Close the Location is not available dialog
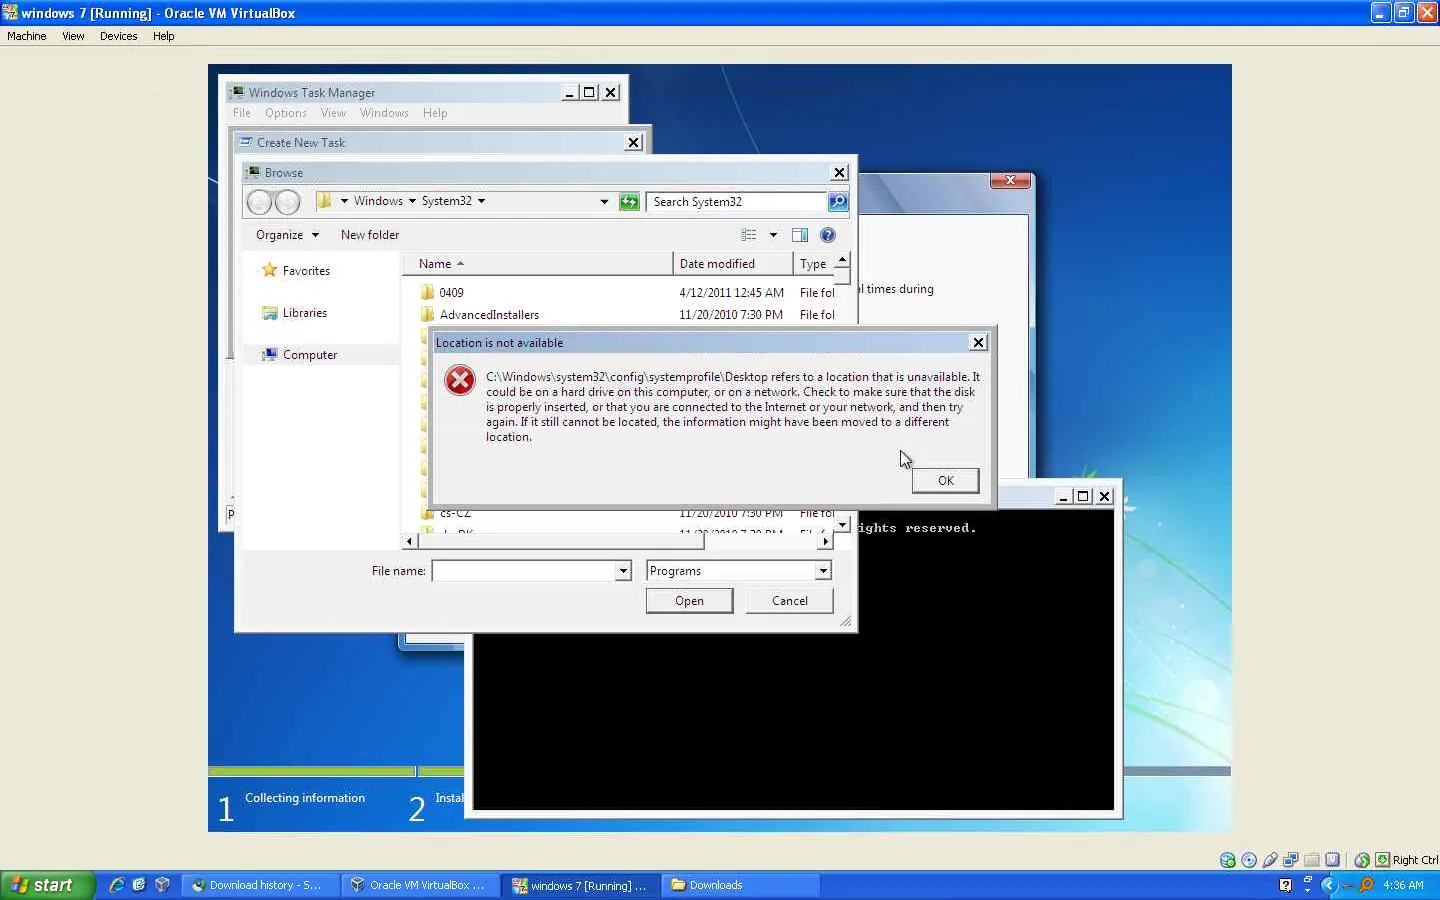This screenshot has width=1440, height=900. click(978, 343)
